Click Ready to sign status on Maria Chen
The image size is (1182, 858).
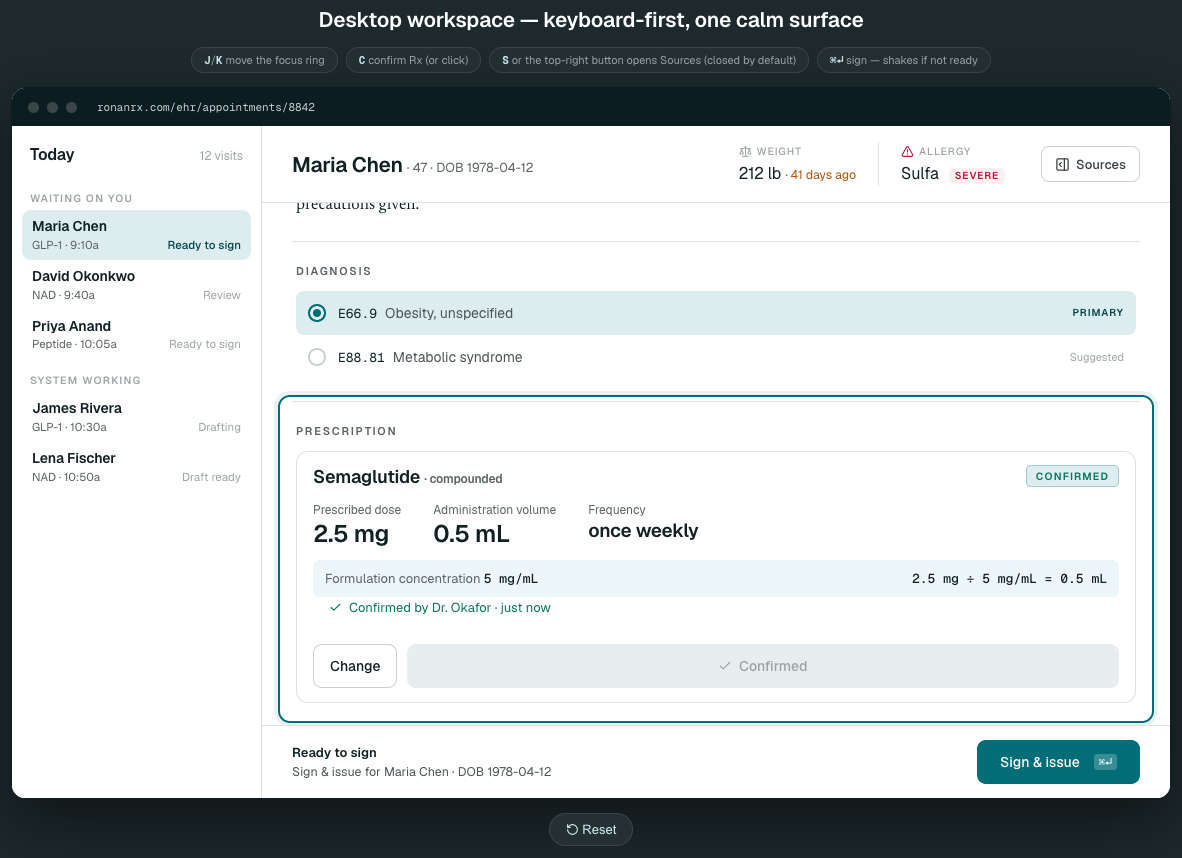pyautogui.click(x=204, y=245)
